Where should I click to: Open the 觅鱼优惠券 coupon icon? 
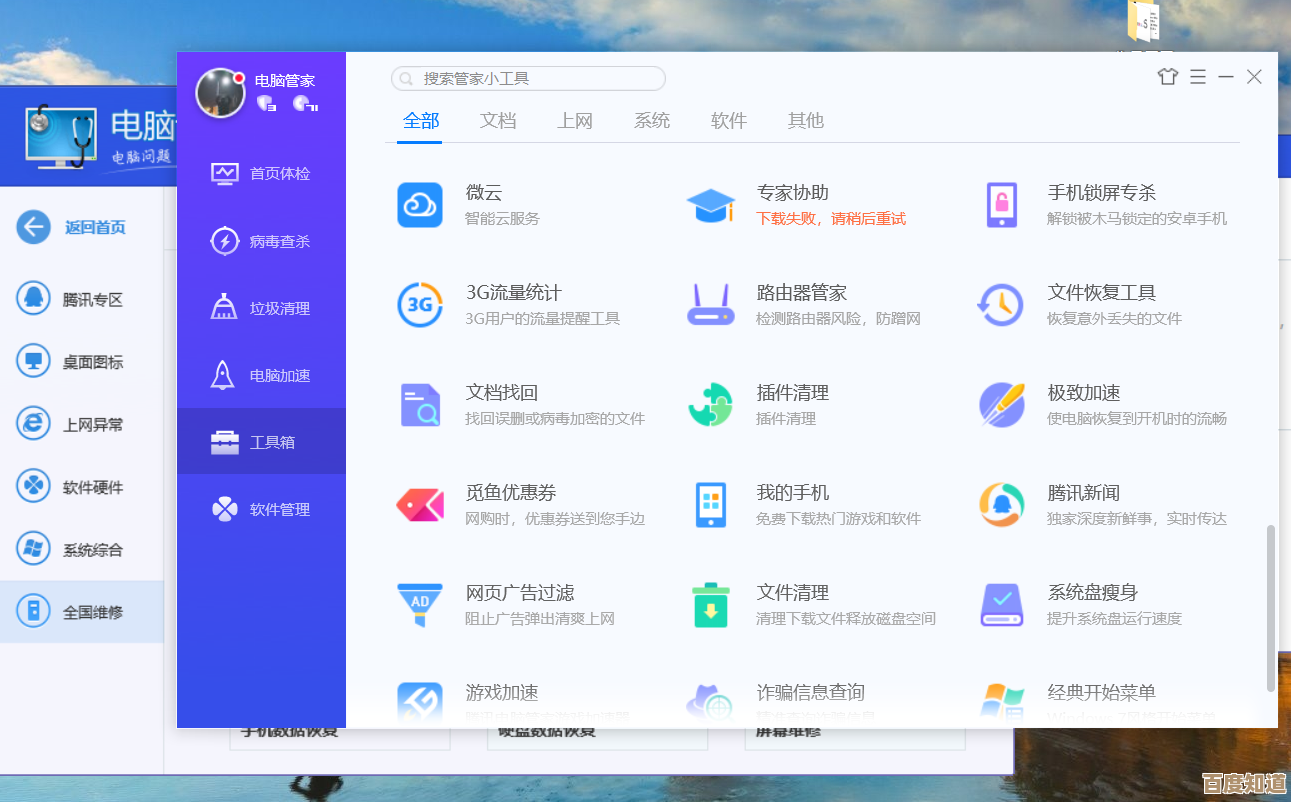[420, 505]
